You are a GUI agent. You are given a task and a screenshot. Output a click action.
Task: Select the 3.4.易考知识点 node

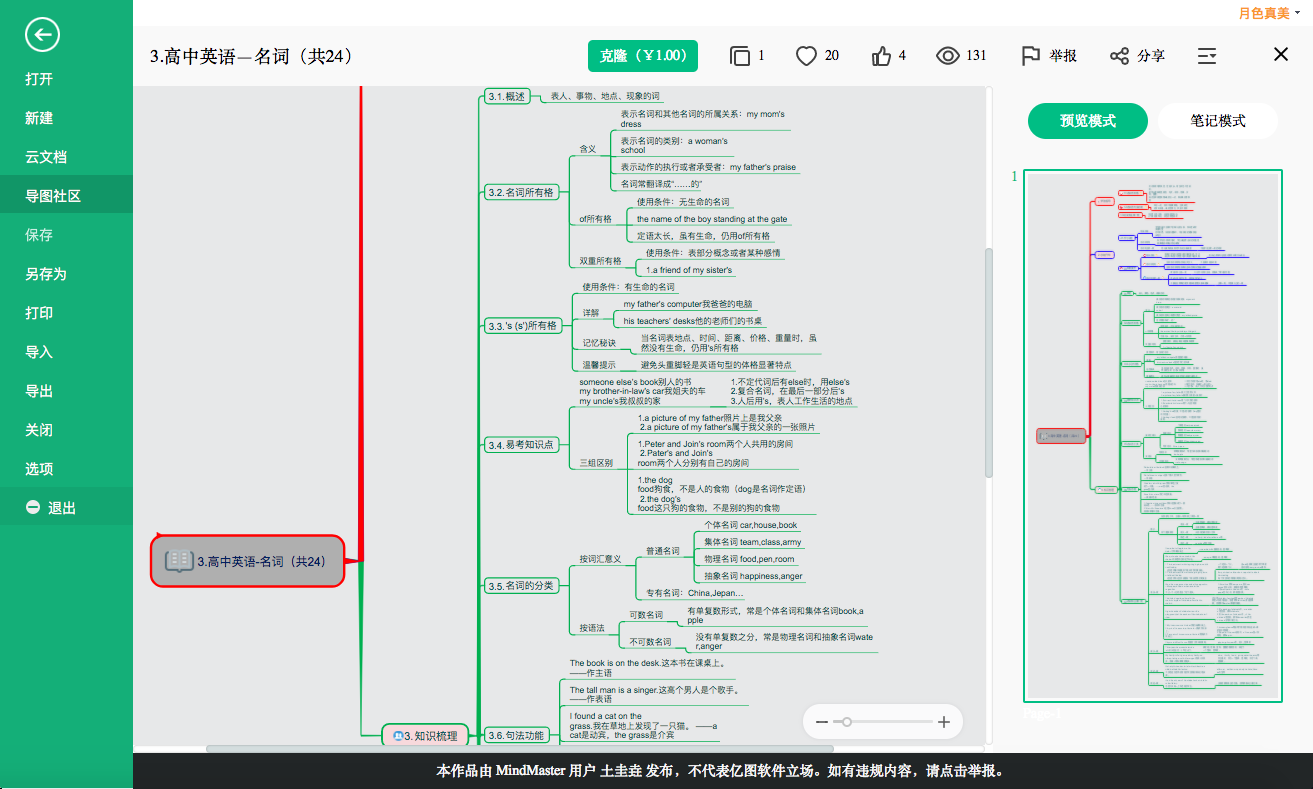tap(521, 445)
